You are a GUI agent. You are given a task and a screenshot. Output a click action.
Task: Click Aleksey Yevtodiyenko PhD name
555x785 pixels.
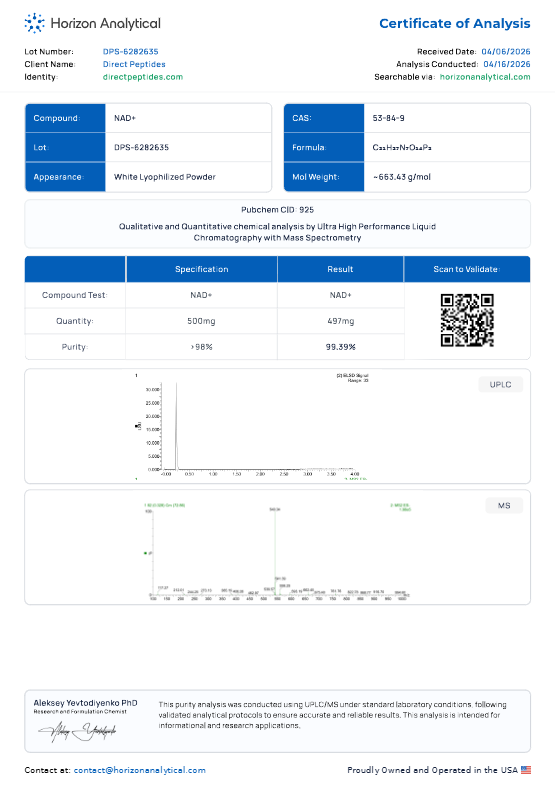pos(86,703)
